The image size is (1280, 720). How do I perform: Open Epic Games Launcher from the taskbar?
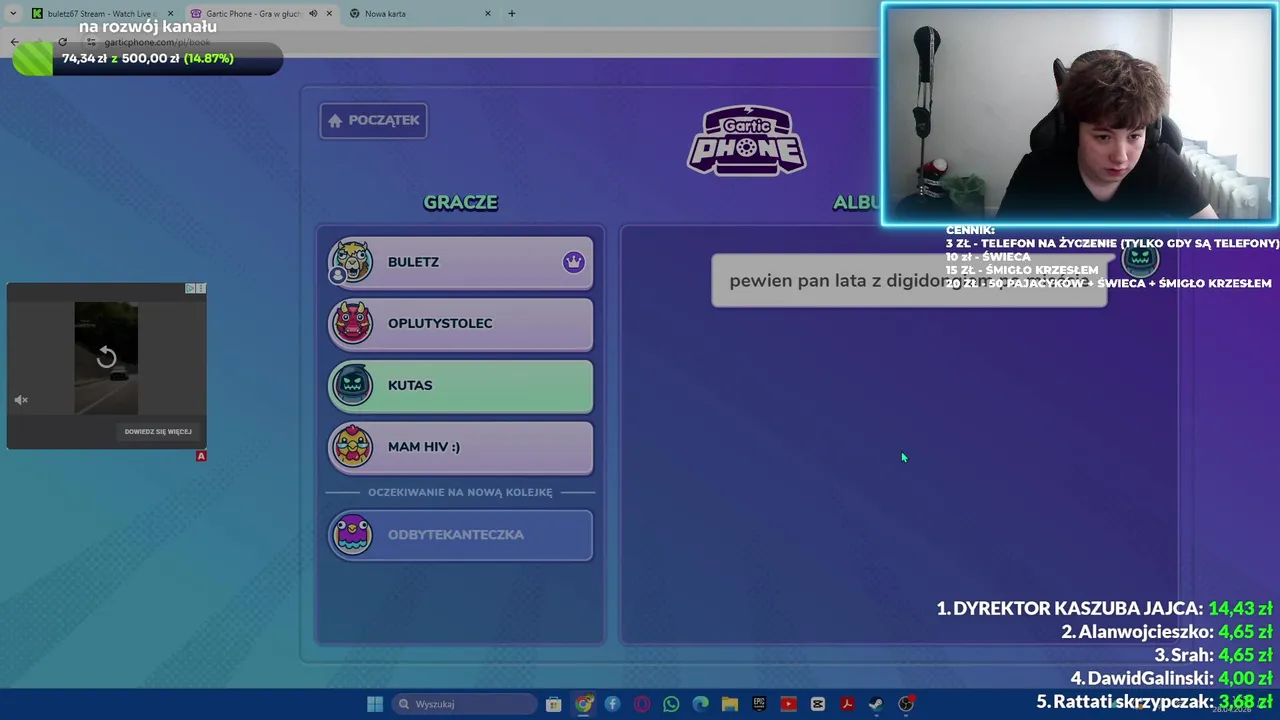[x=759, y=704]
